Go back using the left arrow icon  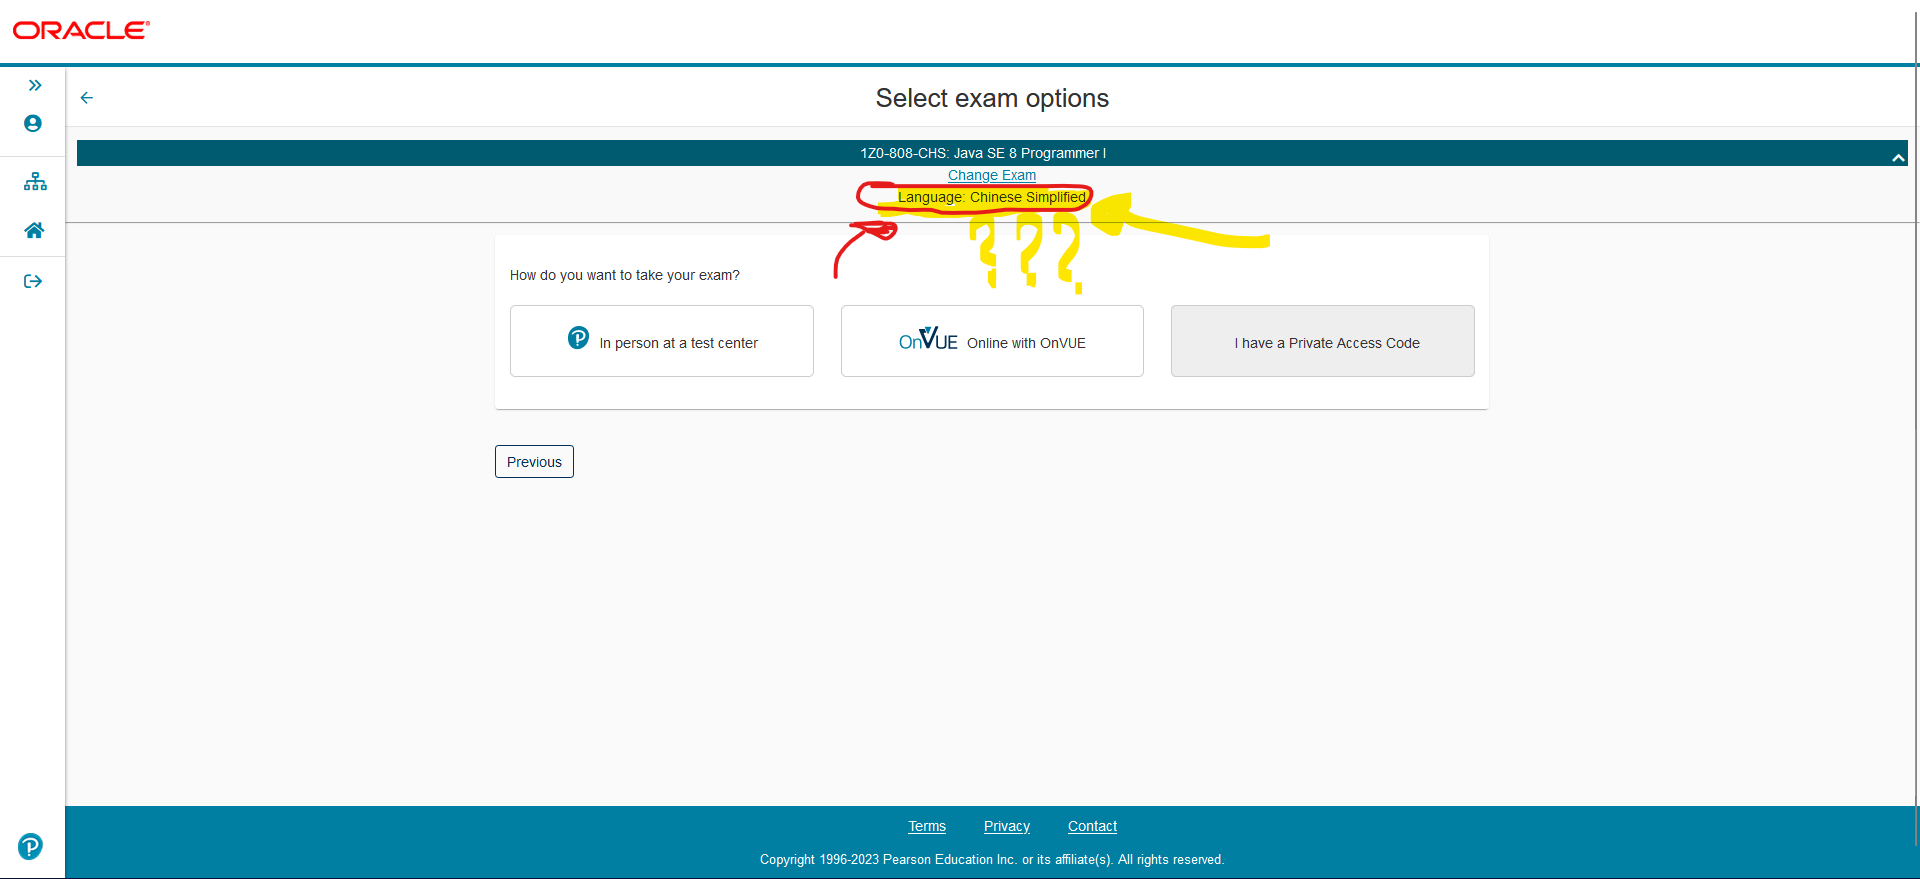pyautogui.click(x=87, y=97)
